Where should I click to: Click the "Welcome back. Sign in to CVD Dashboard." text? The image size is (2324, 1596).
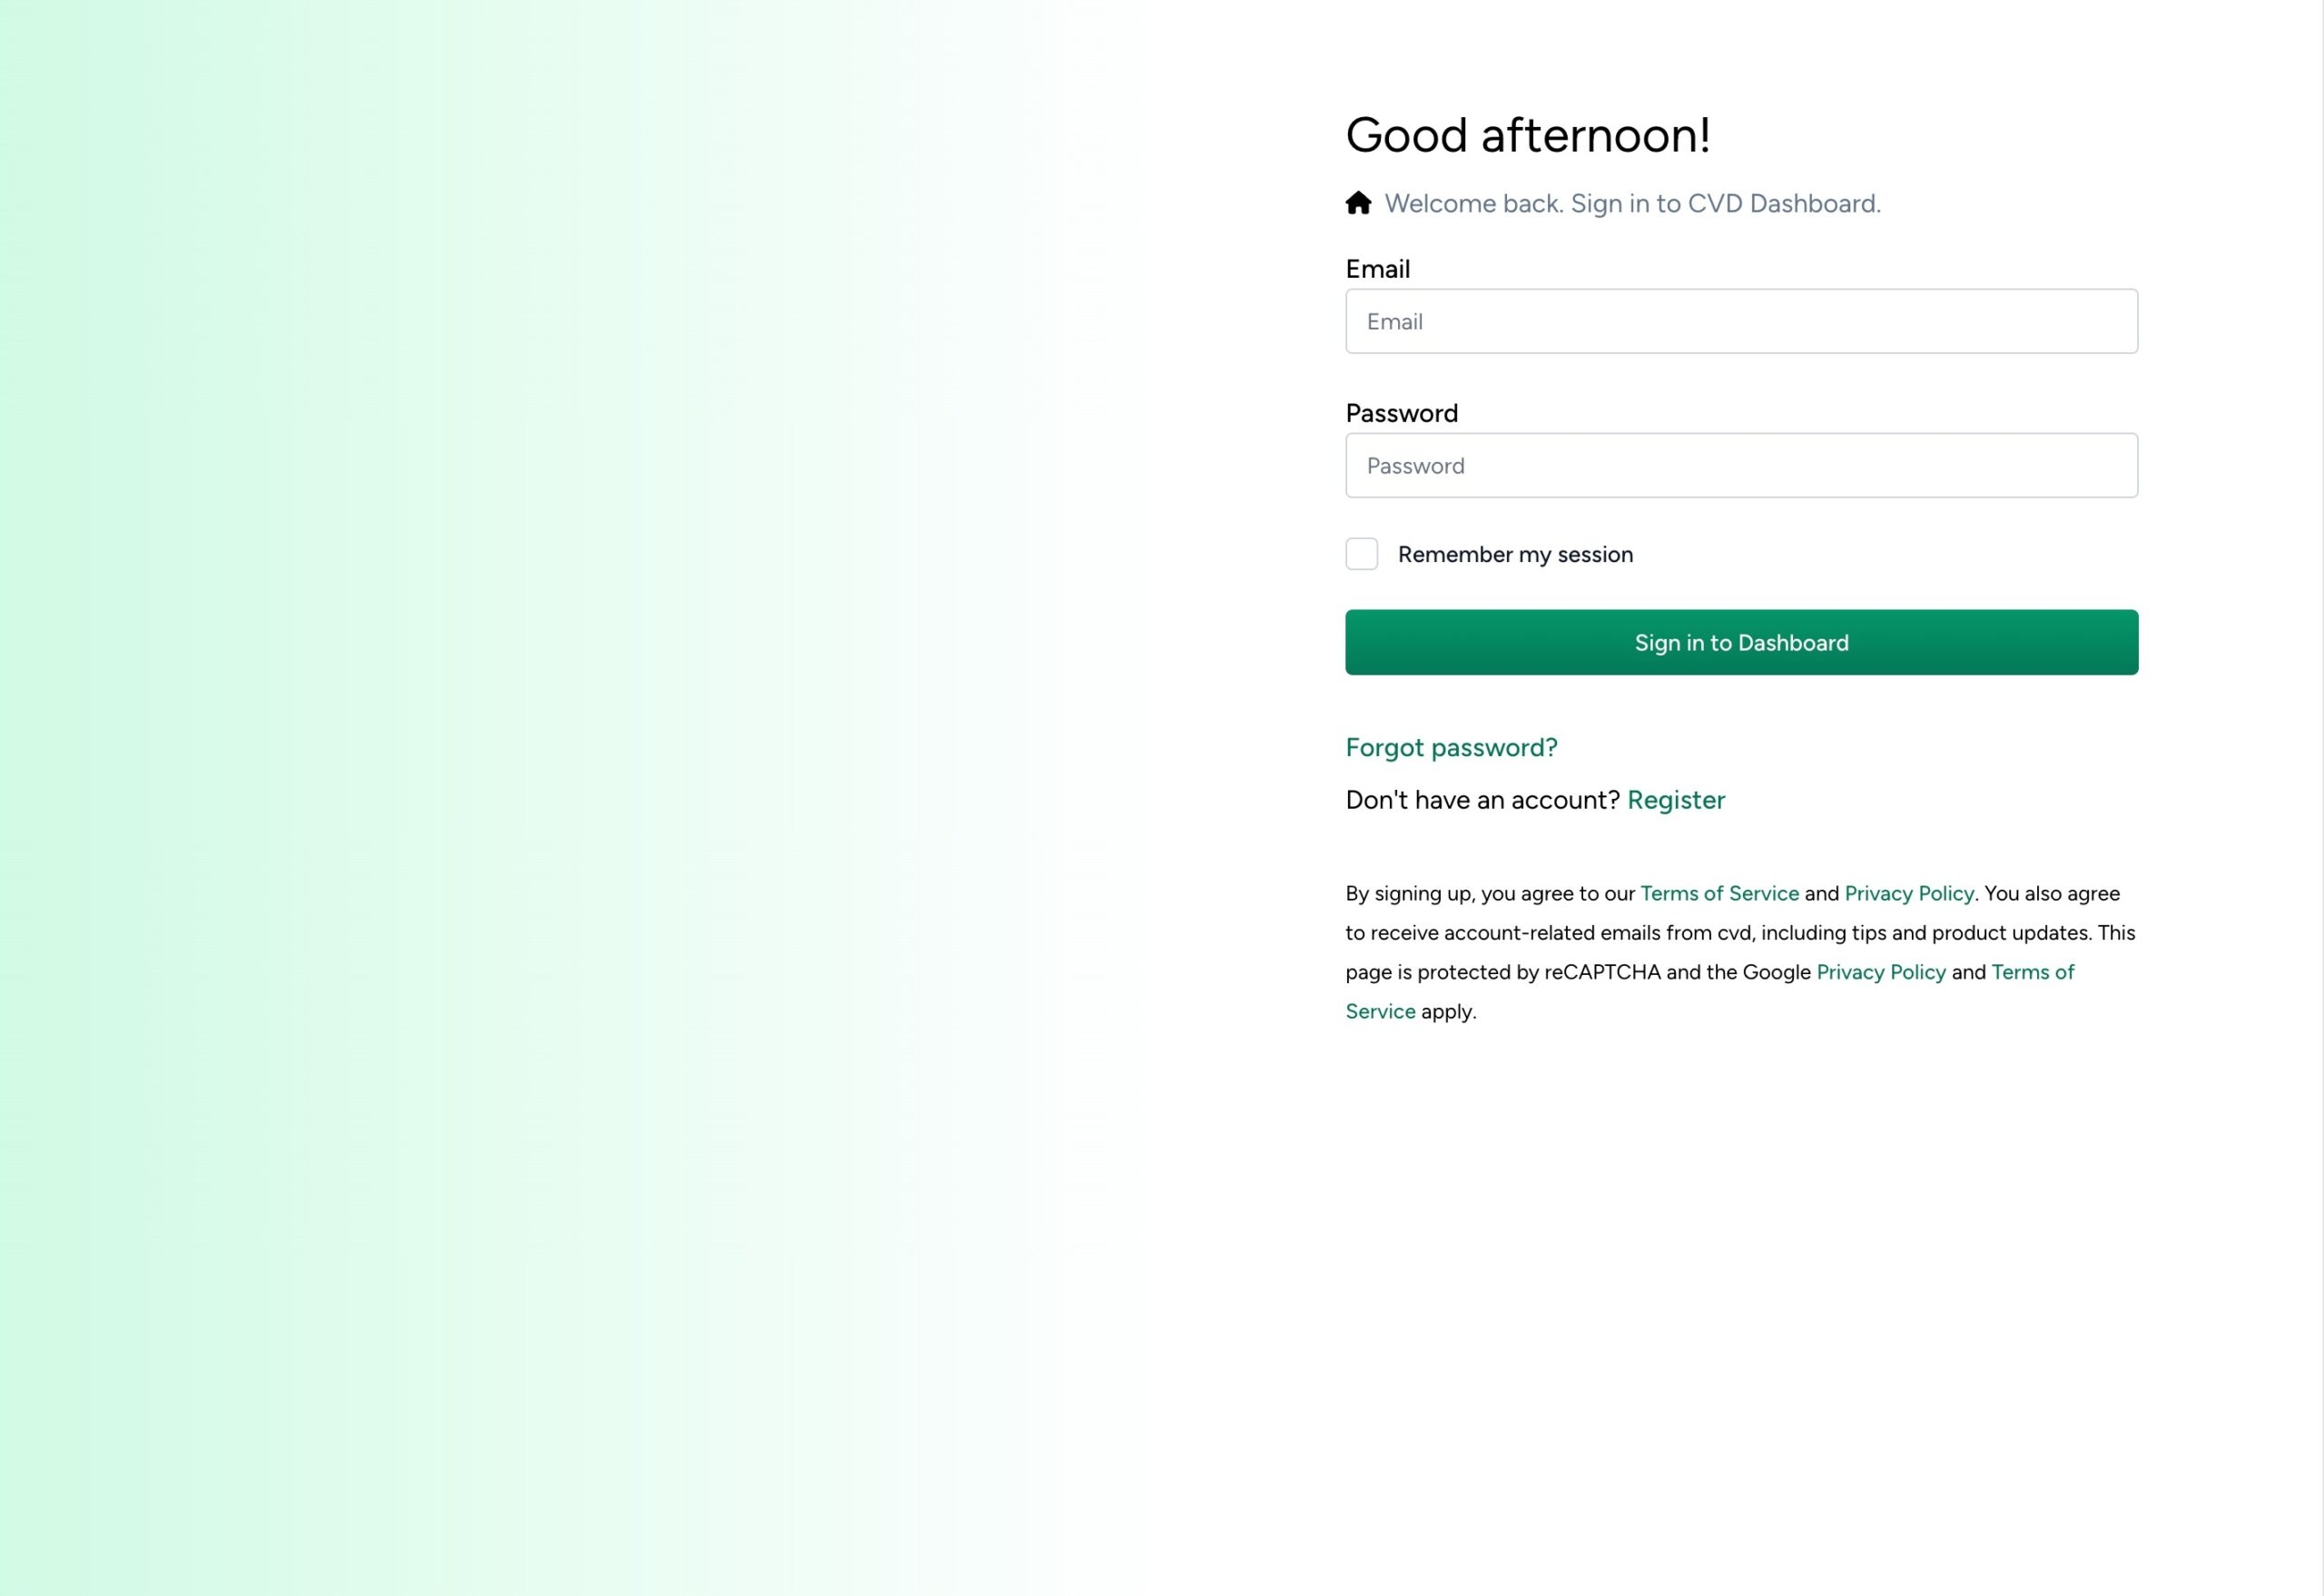click(1632, 203)
